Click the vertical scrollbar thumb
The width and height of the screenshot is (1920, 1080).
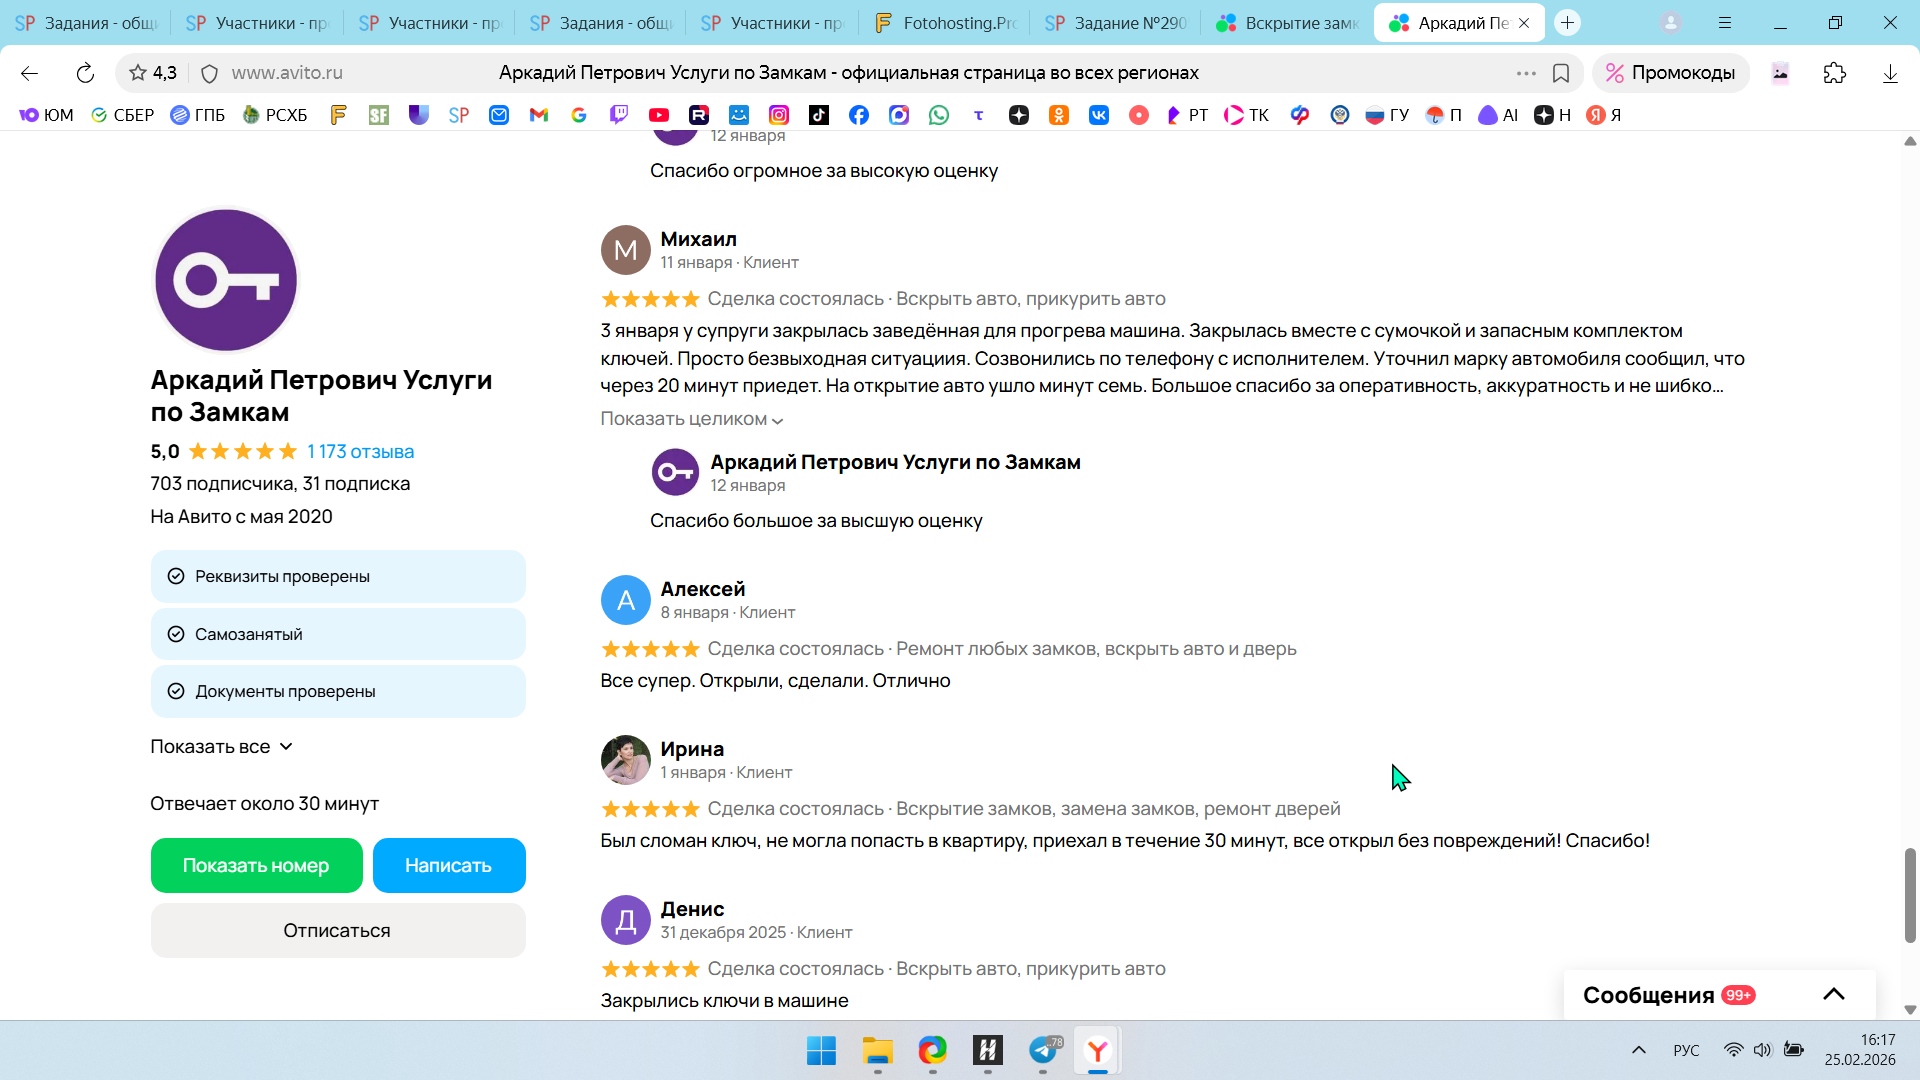pos(1909,895)
